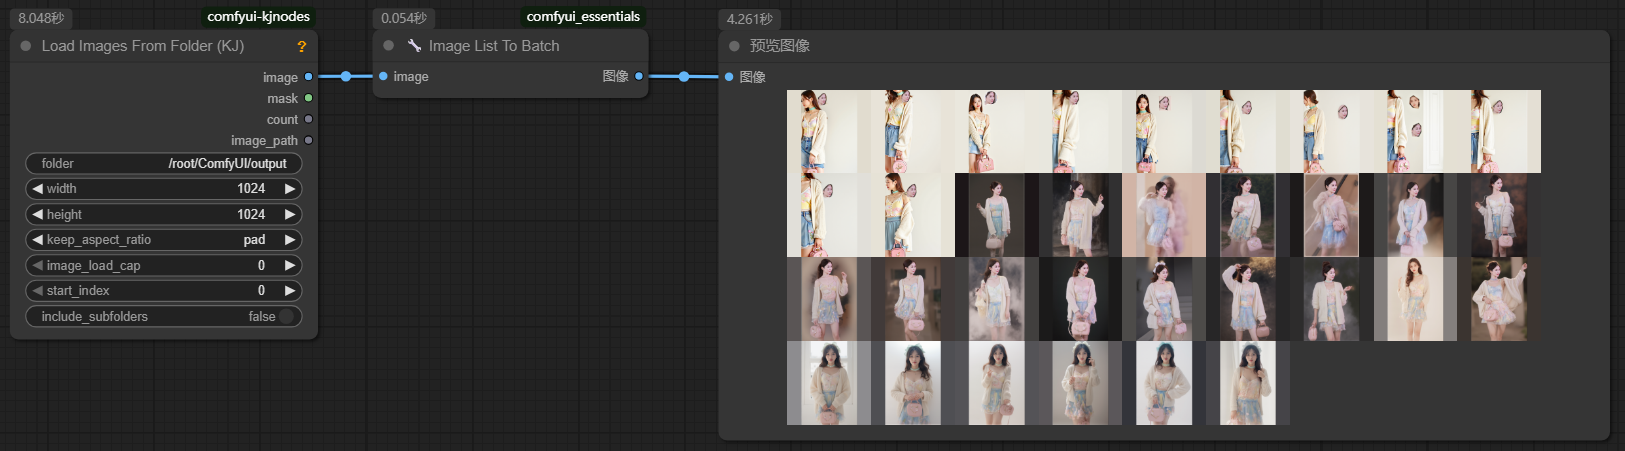Increase image_load_cap with right arrow
The image size is (1625, 451).
tap(290, 265)
